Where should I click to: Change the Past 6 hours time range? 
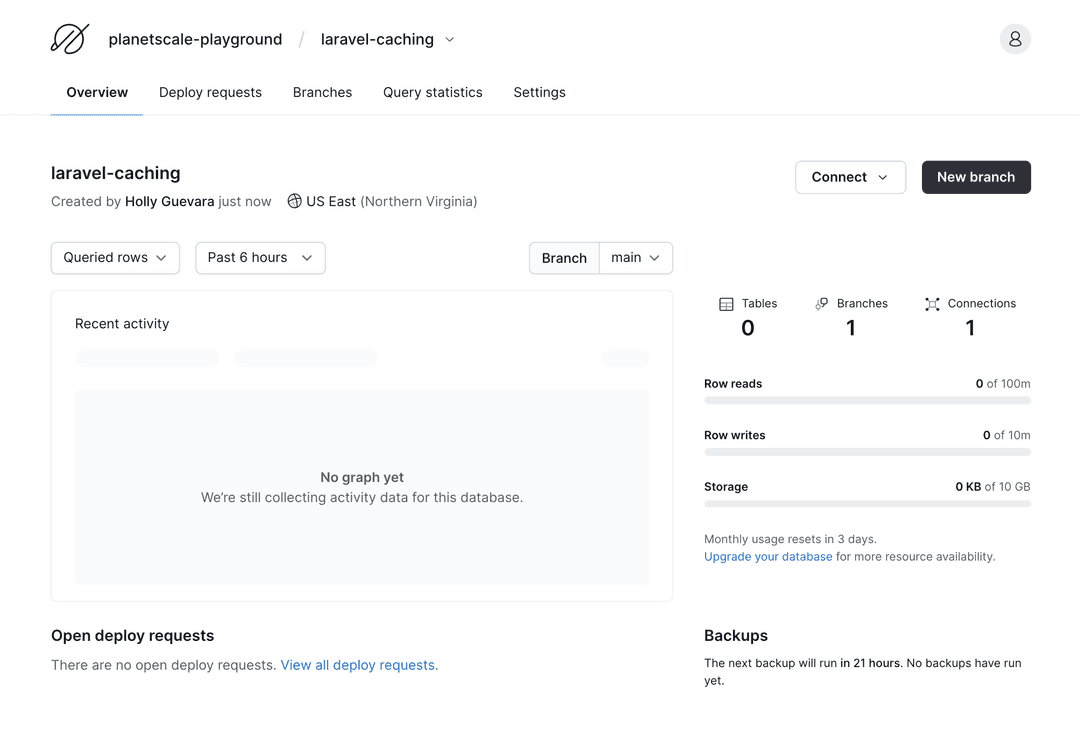tap(260, 258)
